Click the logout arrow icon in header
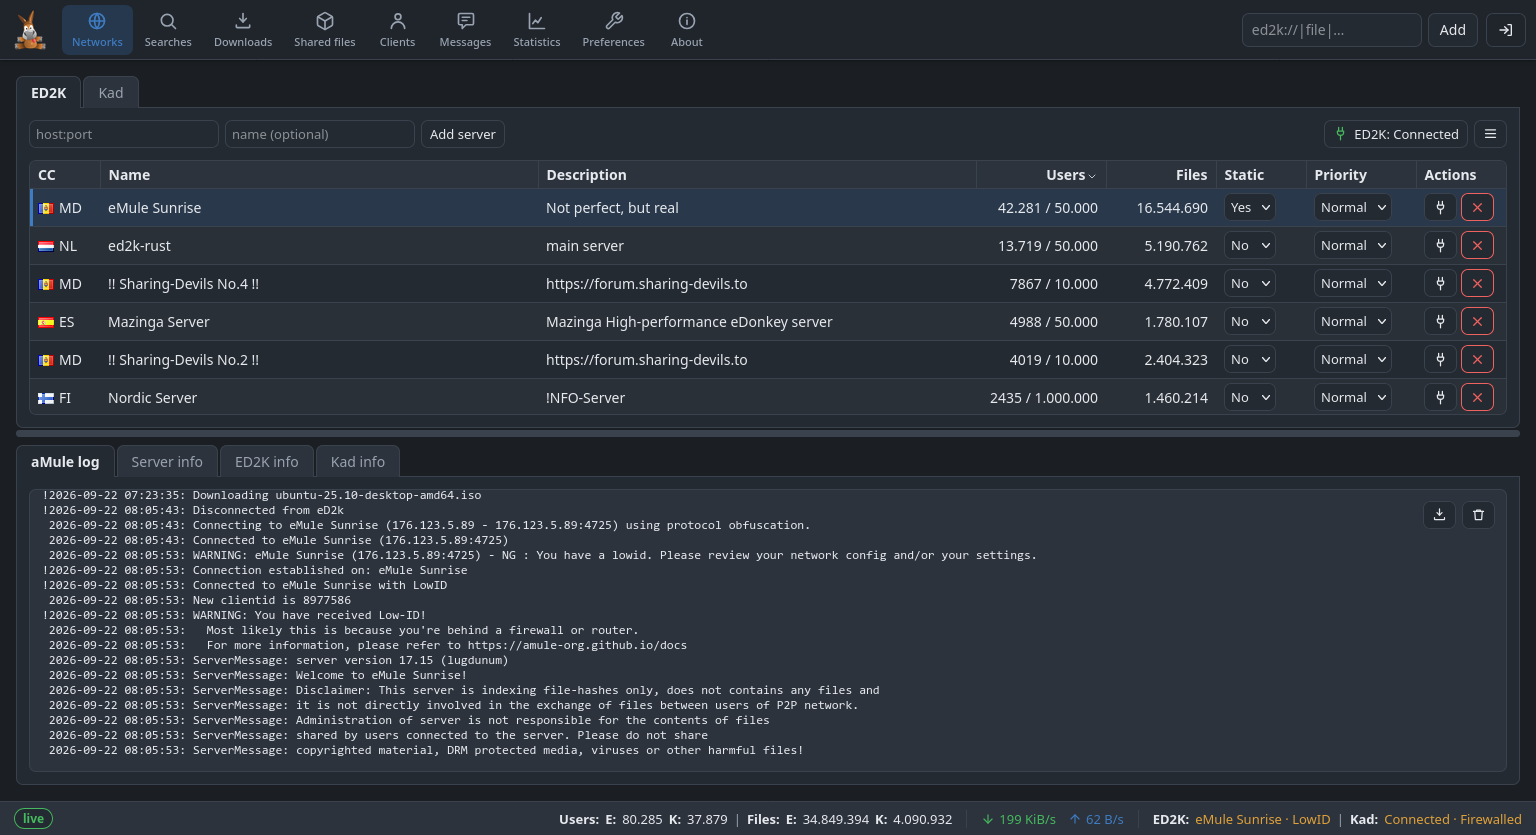This screenshot has width=1536, height=835. (1506, 30)
